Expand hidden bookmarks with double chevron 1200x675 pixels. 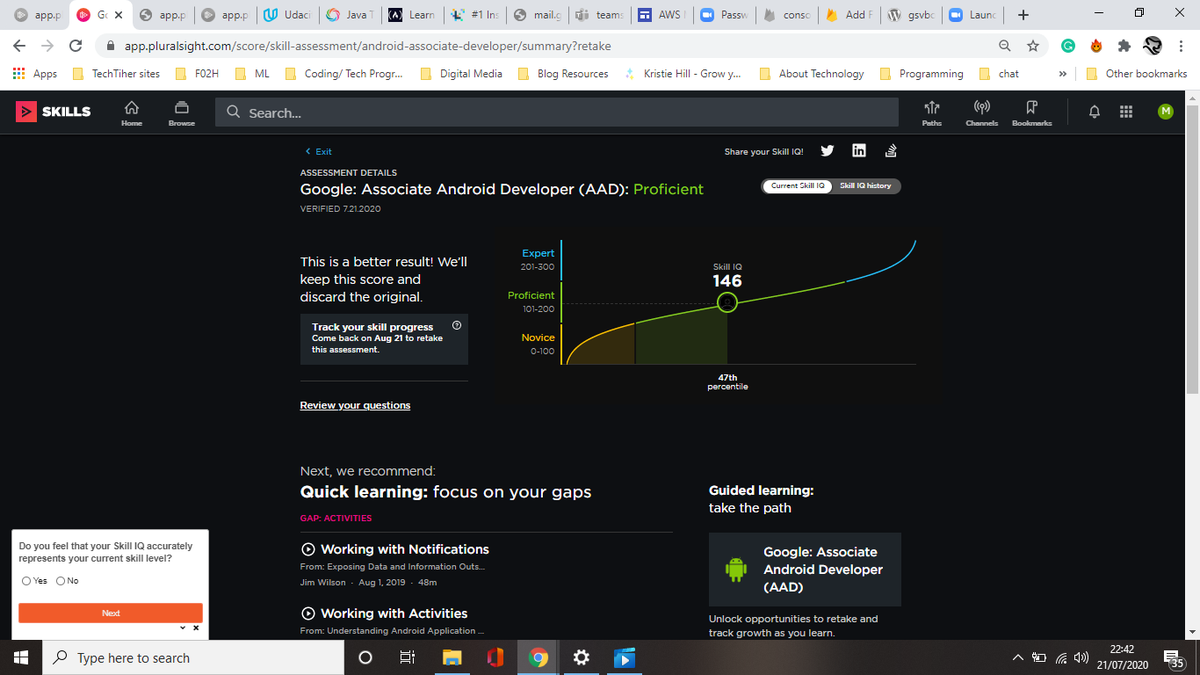coord(1061,74)
